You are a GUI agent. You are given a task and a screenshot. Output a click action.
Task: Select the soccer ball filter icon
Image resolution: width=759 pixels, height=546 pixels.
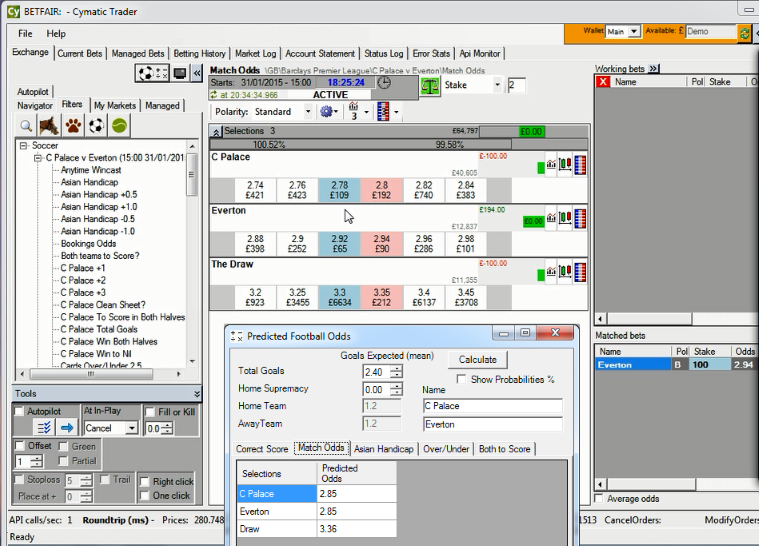pos(96,126)
